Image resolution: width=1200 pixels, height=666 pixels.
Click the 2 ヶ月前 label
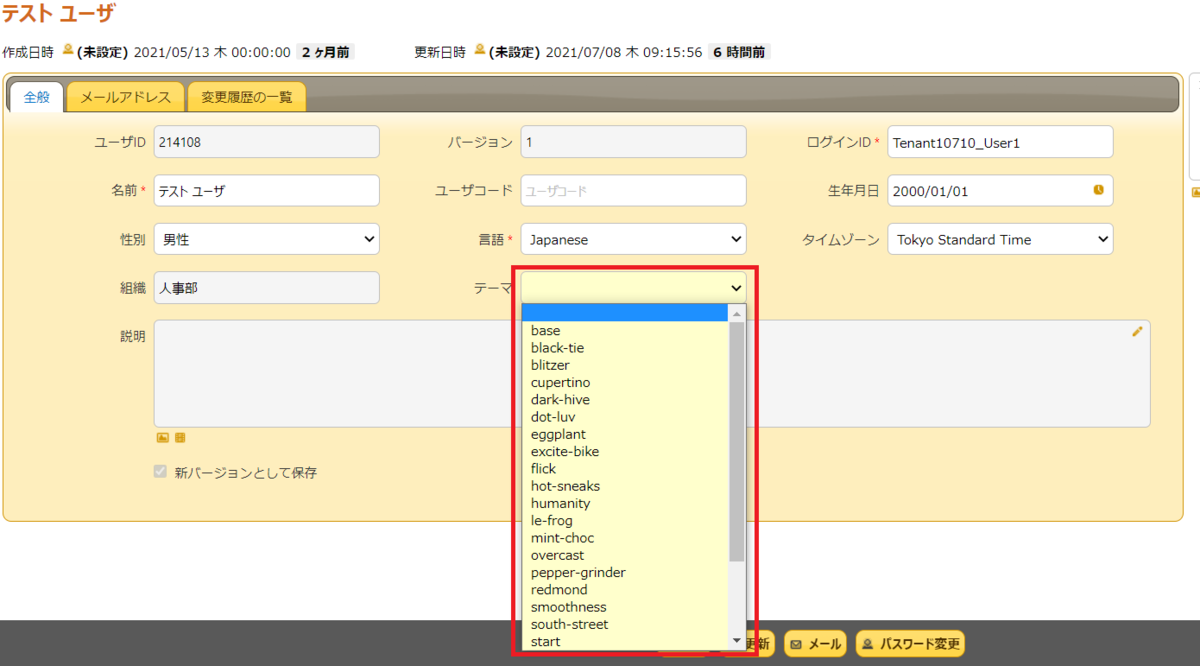point(325,52)
